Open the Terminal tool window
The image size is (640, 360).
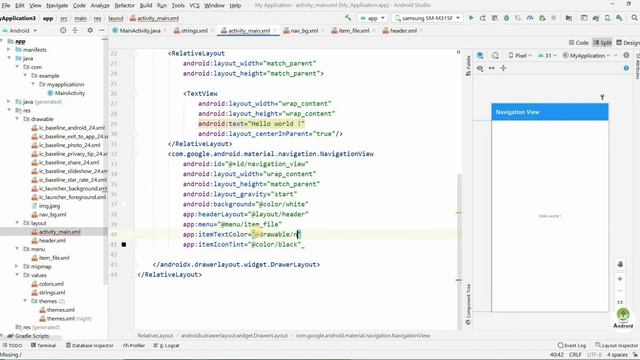pyautogui.click(x=43, y=345)
